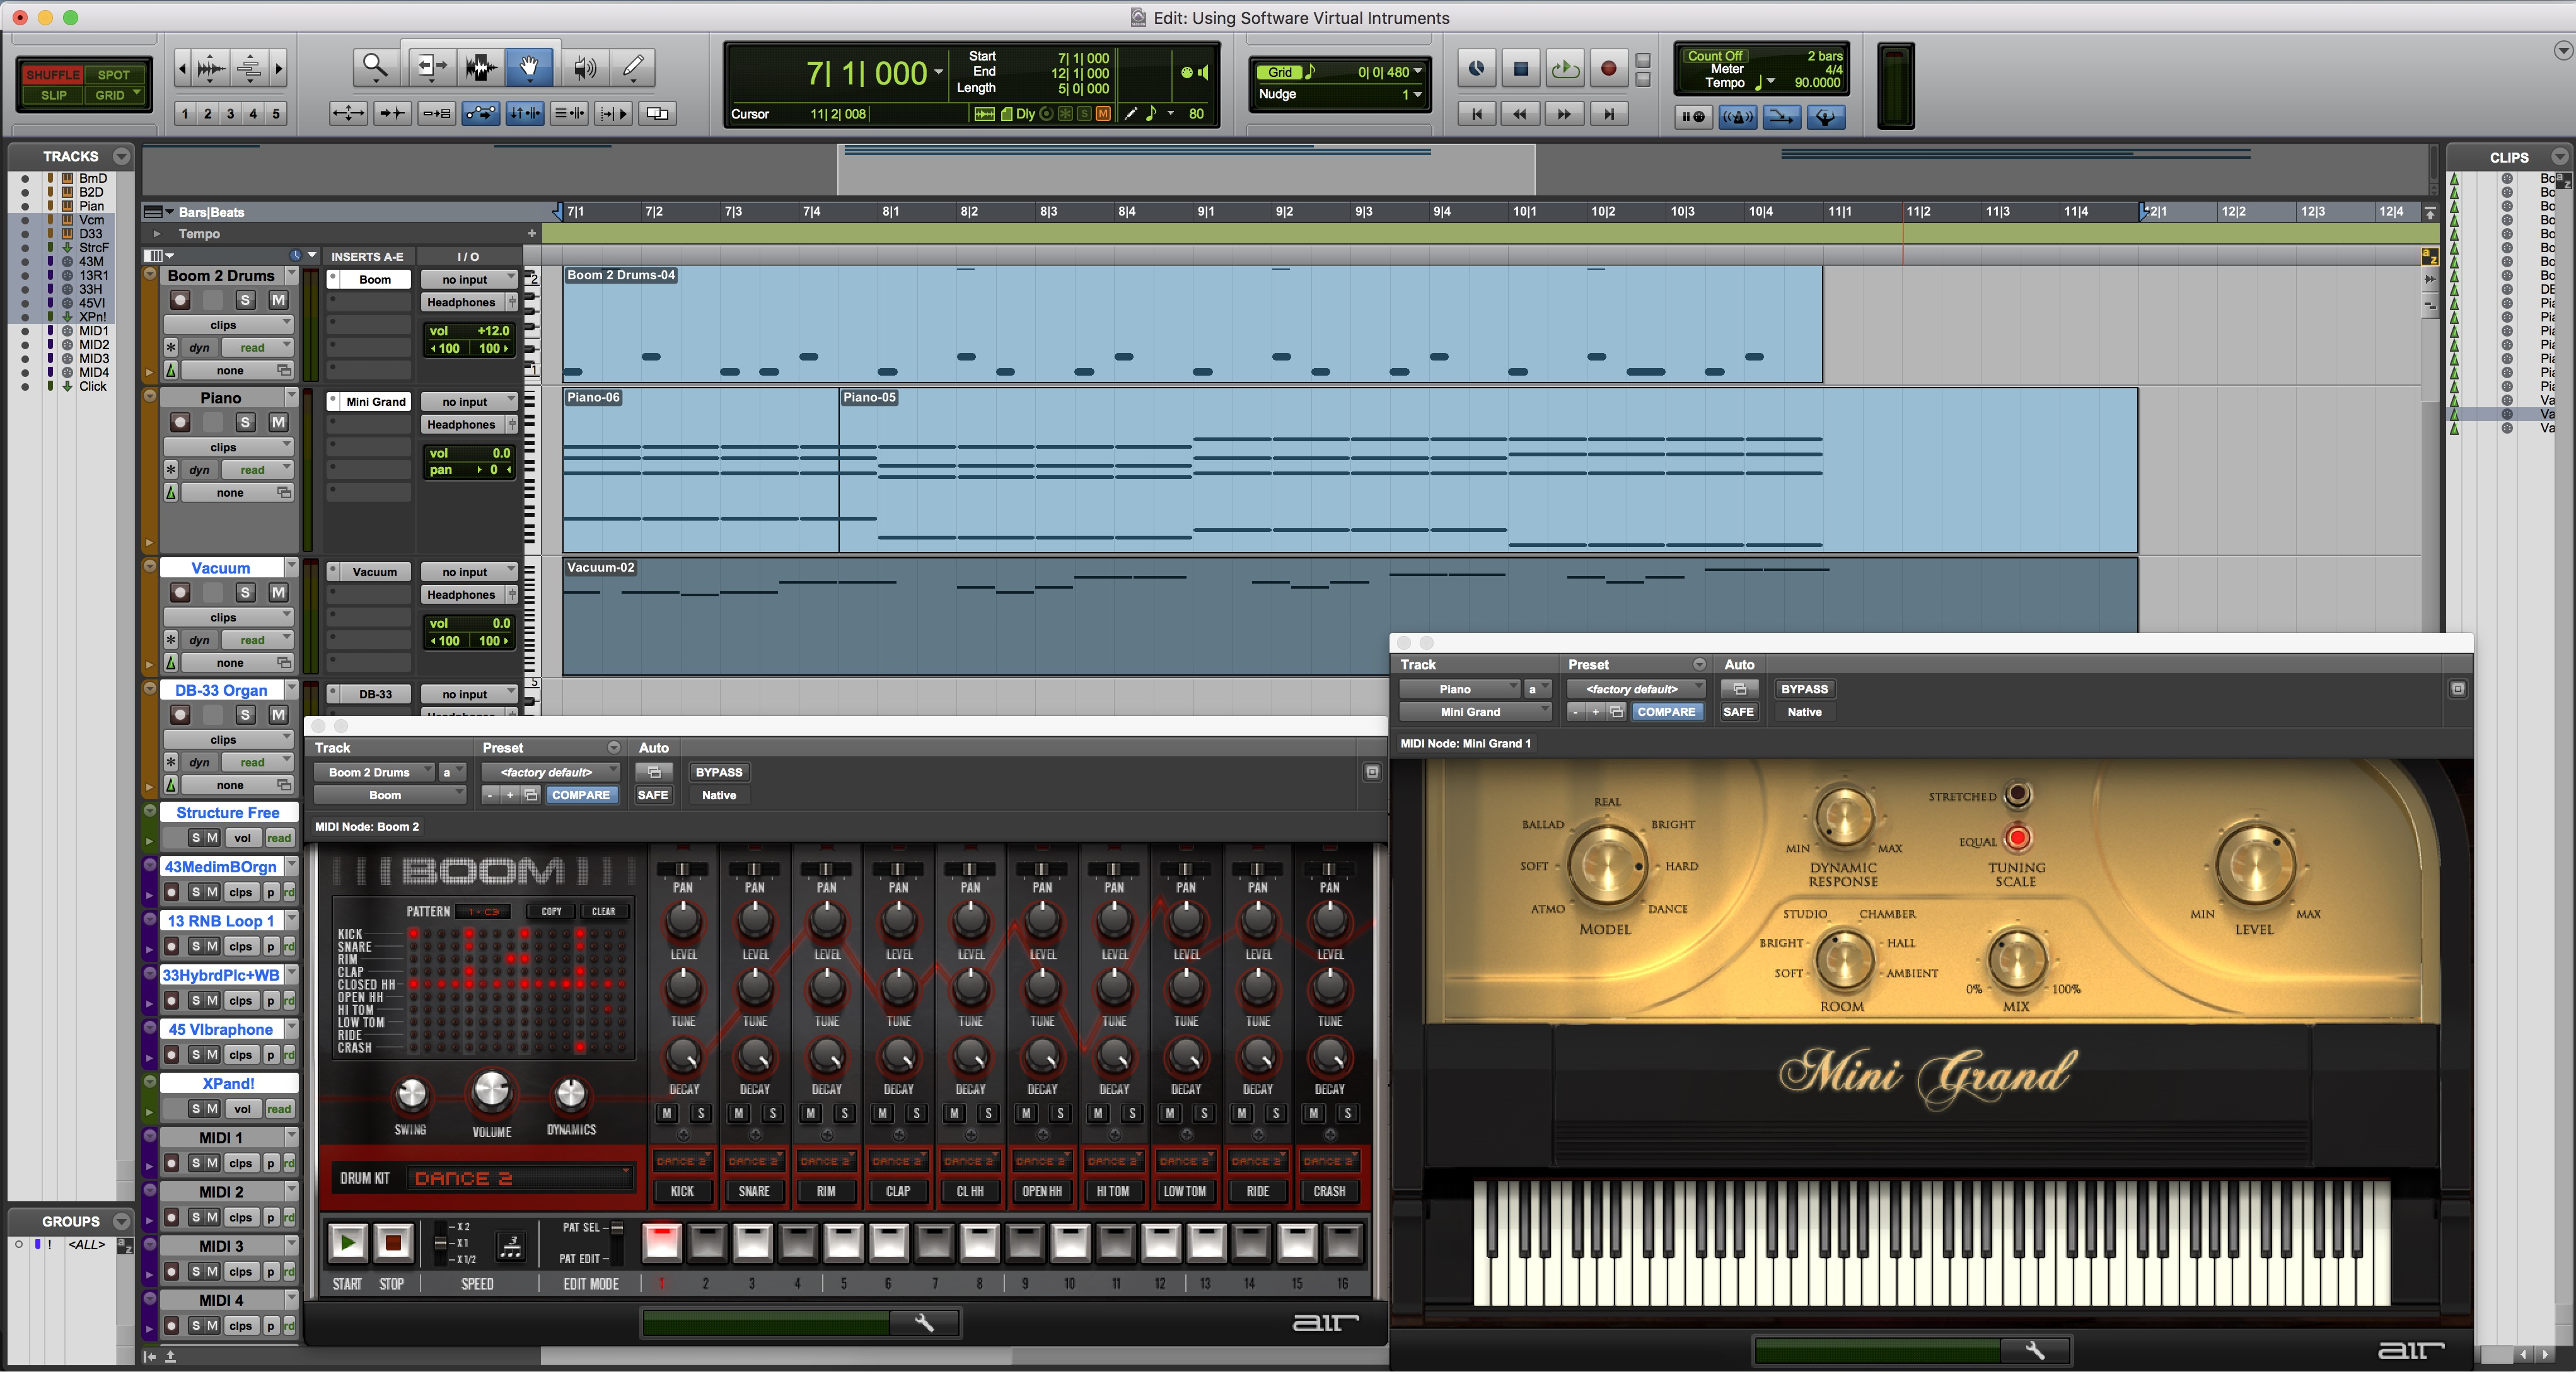2576x1374 pixels.
Task: Click Boom plugin target window icon
Action: [1372, 772]
